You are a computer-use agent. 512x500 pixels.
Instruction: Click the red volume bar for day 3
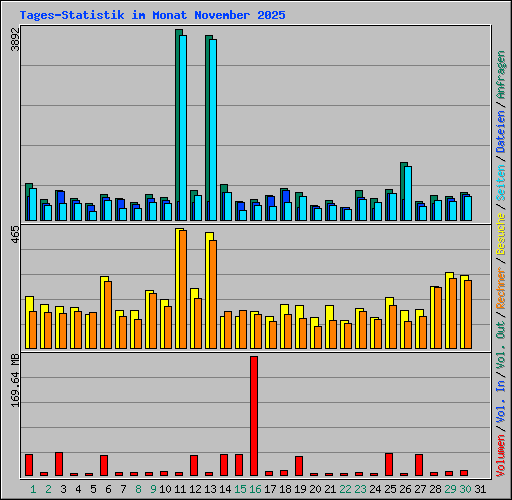[59, 464]
